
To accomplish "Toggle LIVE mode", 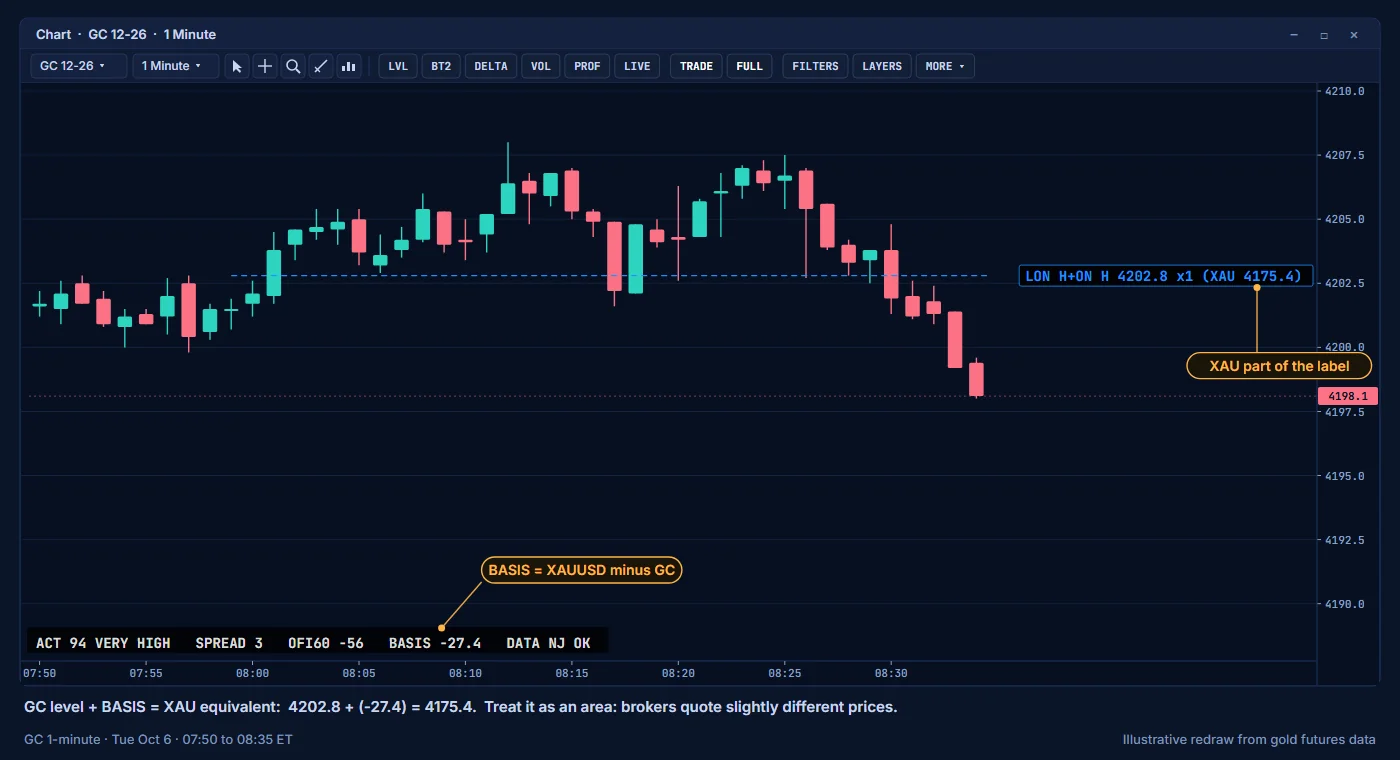I will pos(637,66).
